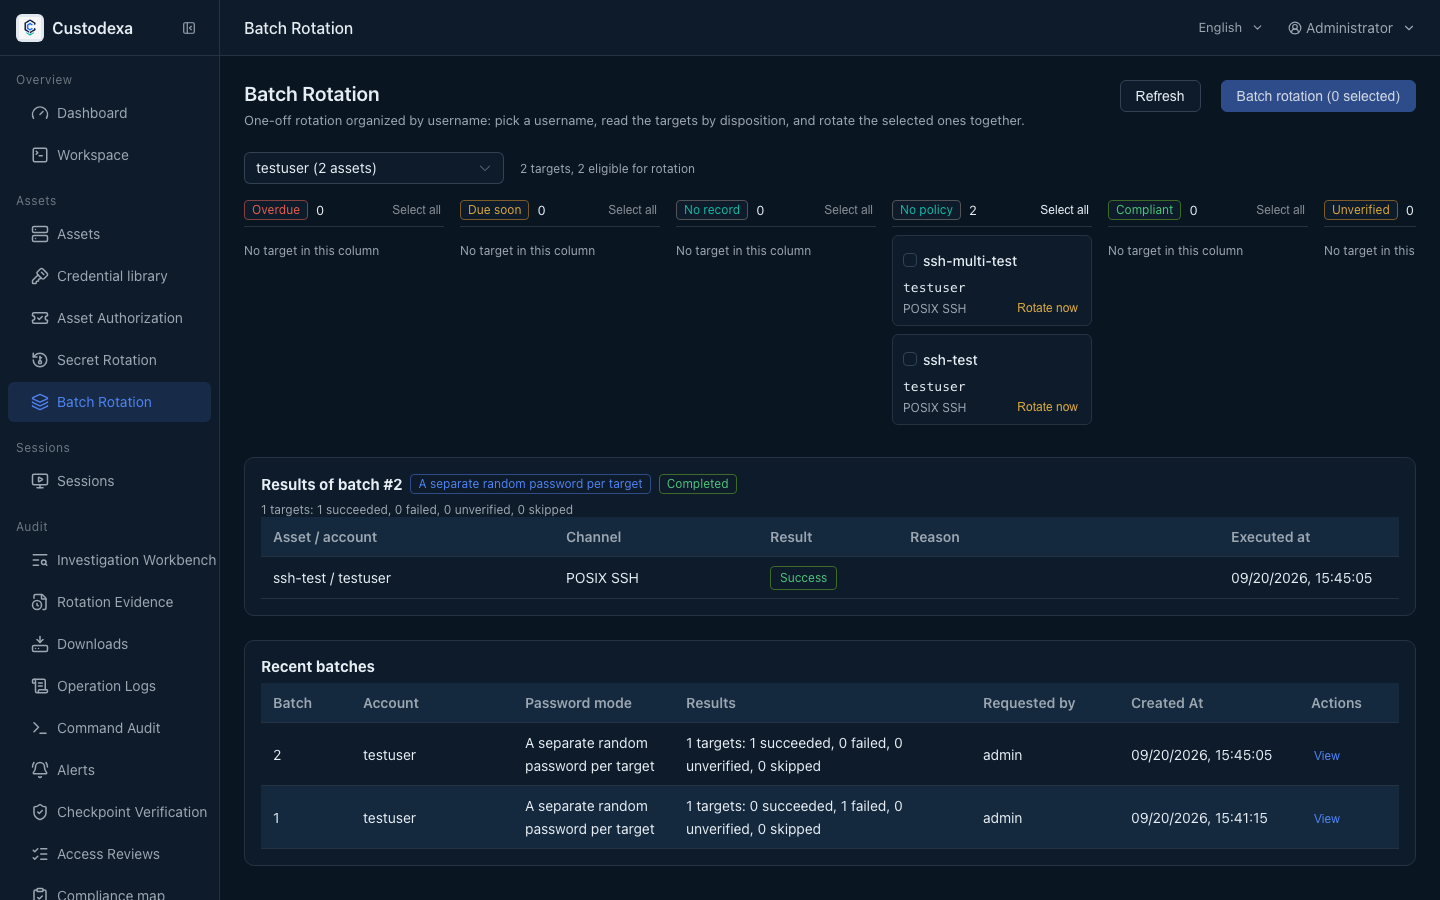Screen dimensions: 1440x900
Task: Click the Operation Logs scroll icon
Action: tap(40, 686)
